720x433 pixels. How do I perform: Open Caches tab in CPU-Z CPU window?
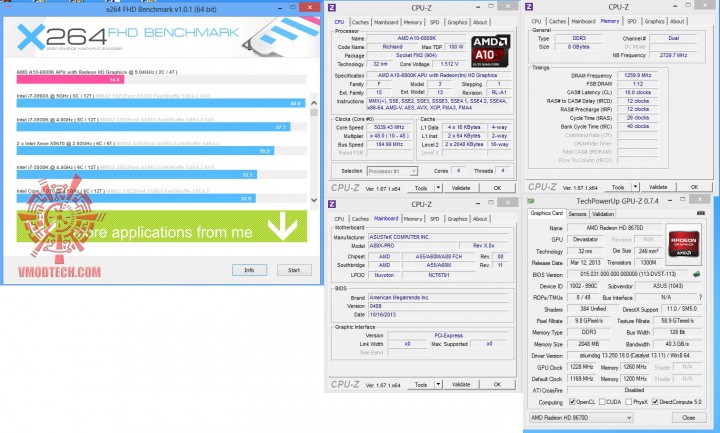tap(360, 22)
